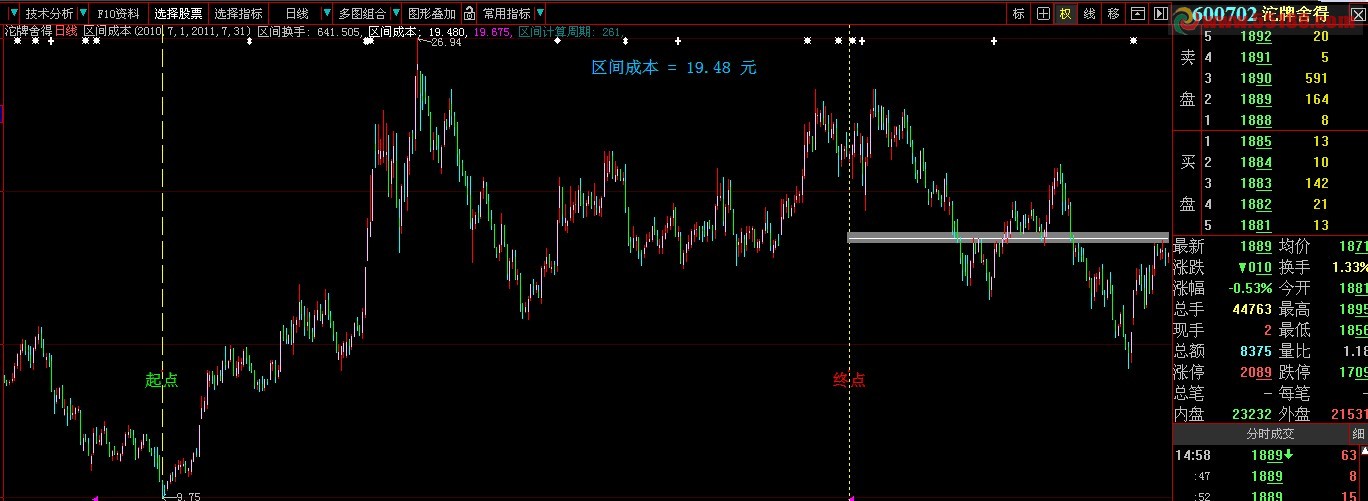Click the 总手 value 44763
Image resolution: width=1368 pixels, height=501 pixels.
[x=1251, y=309]
